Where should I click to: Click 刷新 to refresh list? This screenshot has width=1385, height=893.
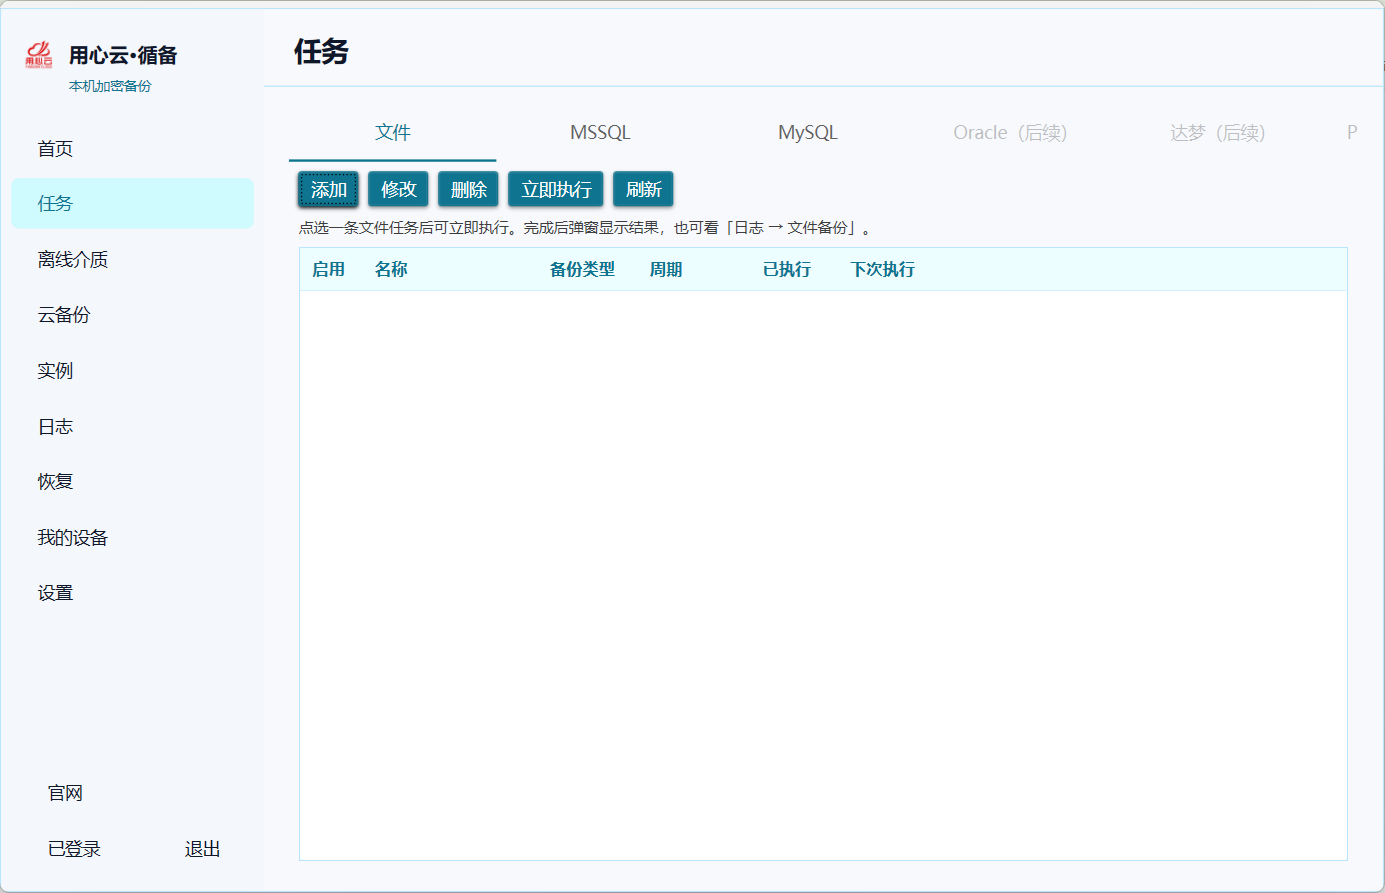(x=643, y=189)
